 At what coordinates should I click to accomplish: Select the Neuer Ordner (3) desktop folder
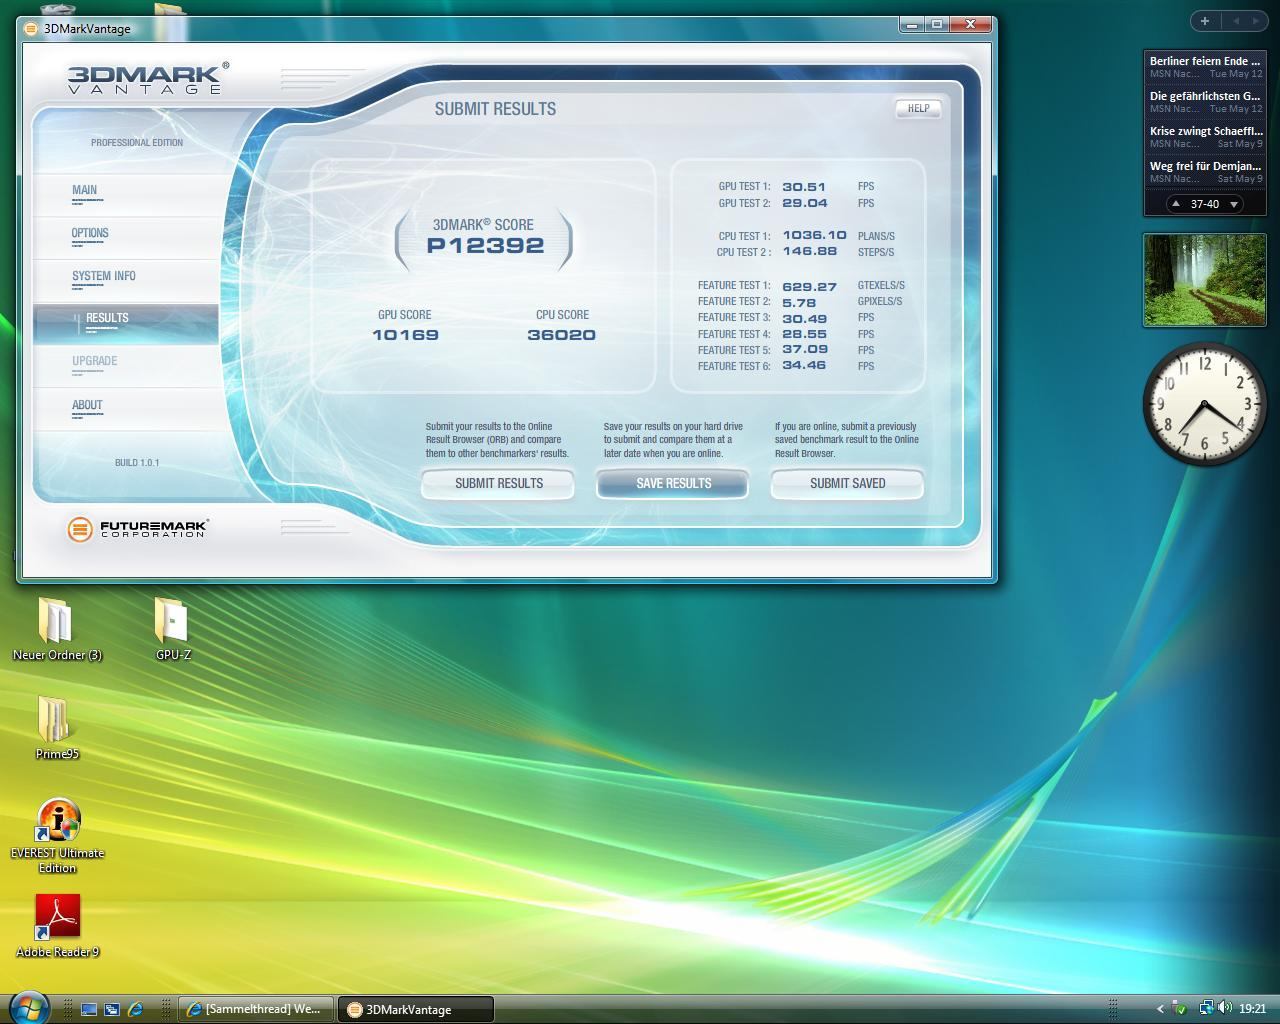pos(57,630)
